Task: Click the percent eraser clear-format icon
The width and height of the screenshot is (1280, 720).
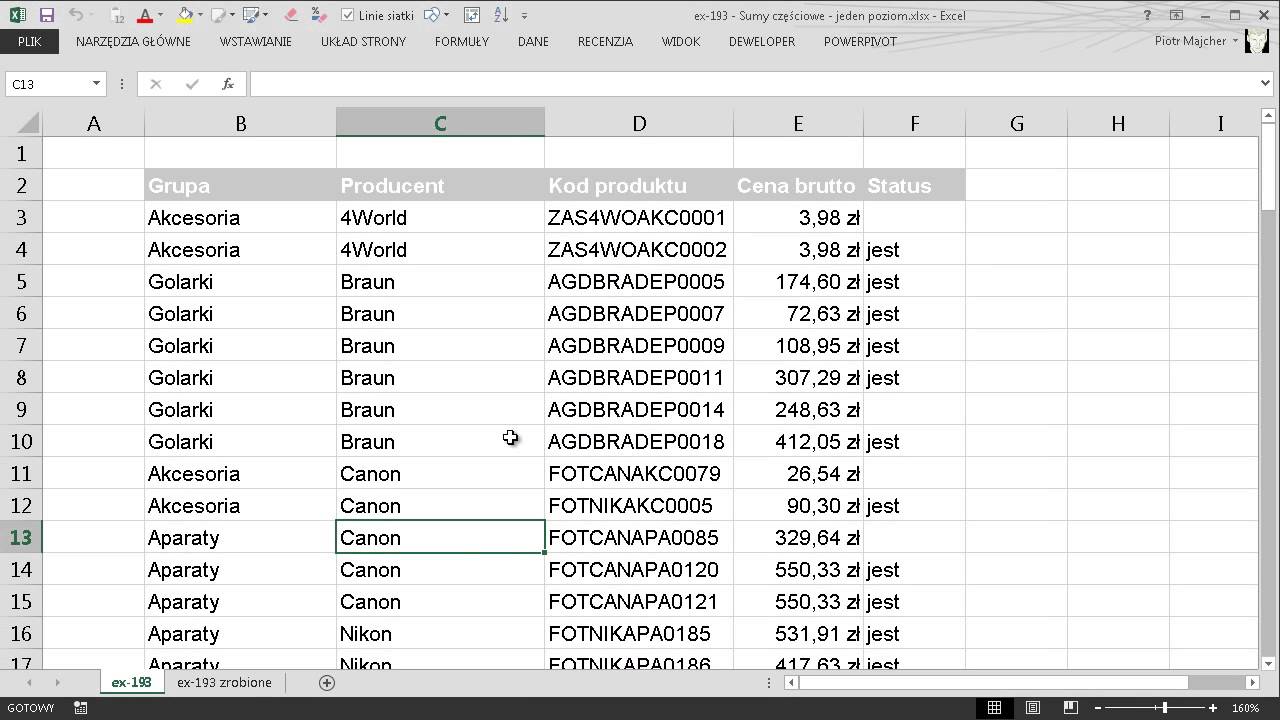Action: (x=319, y=15)
